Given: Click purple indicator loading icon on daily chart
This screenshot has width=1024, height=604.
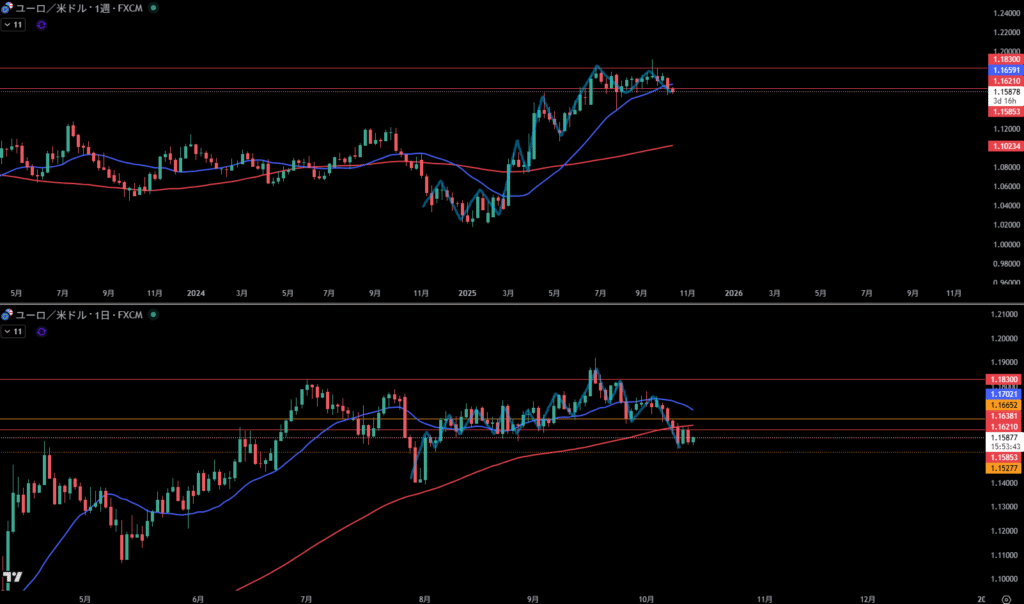Looking at the screenshot, I should click(x=40, y=330).
